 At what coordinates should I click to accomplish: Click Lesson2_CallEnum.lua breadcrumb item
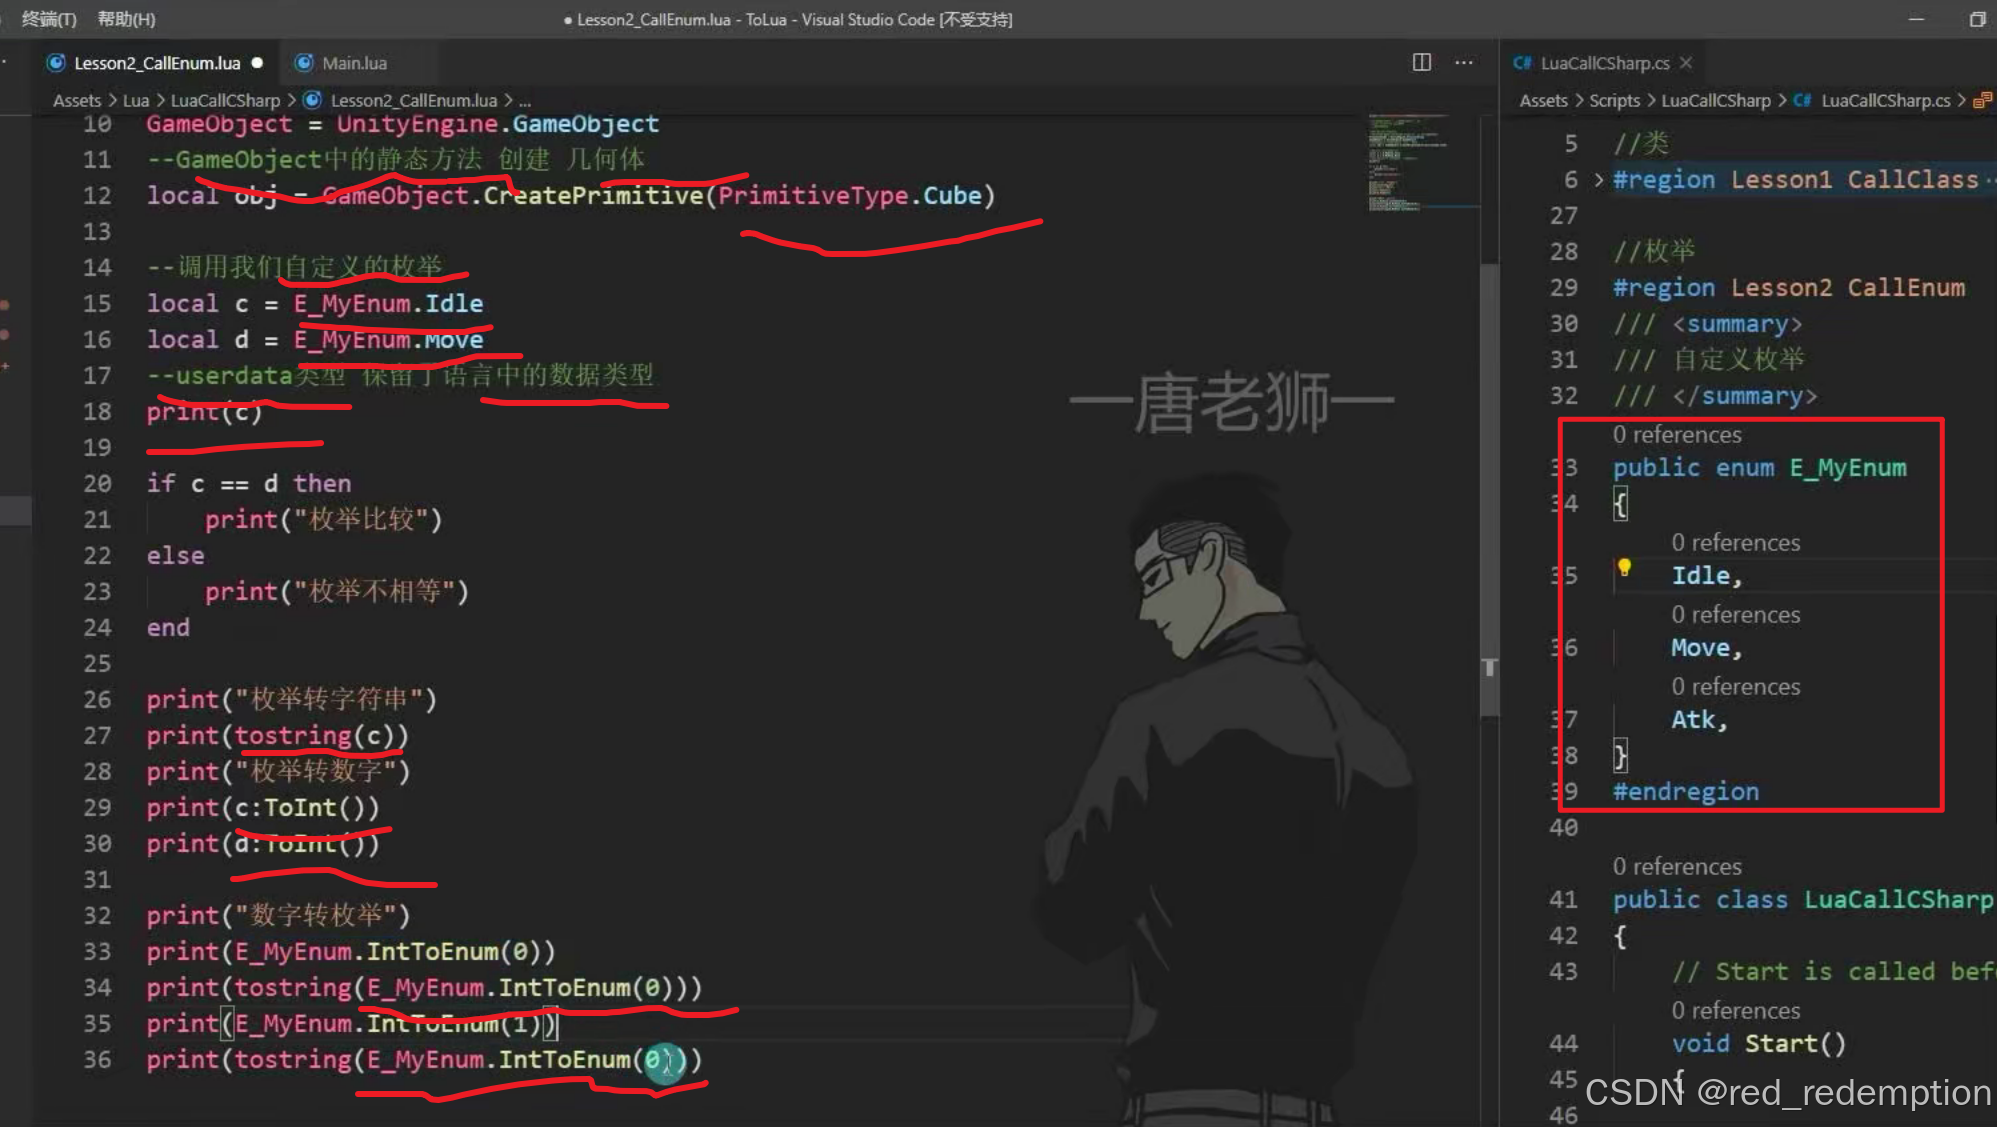coord(413,100)
